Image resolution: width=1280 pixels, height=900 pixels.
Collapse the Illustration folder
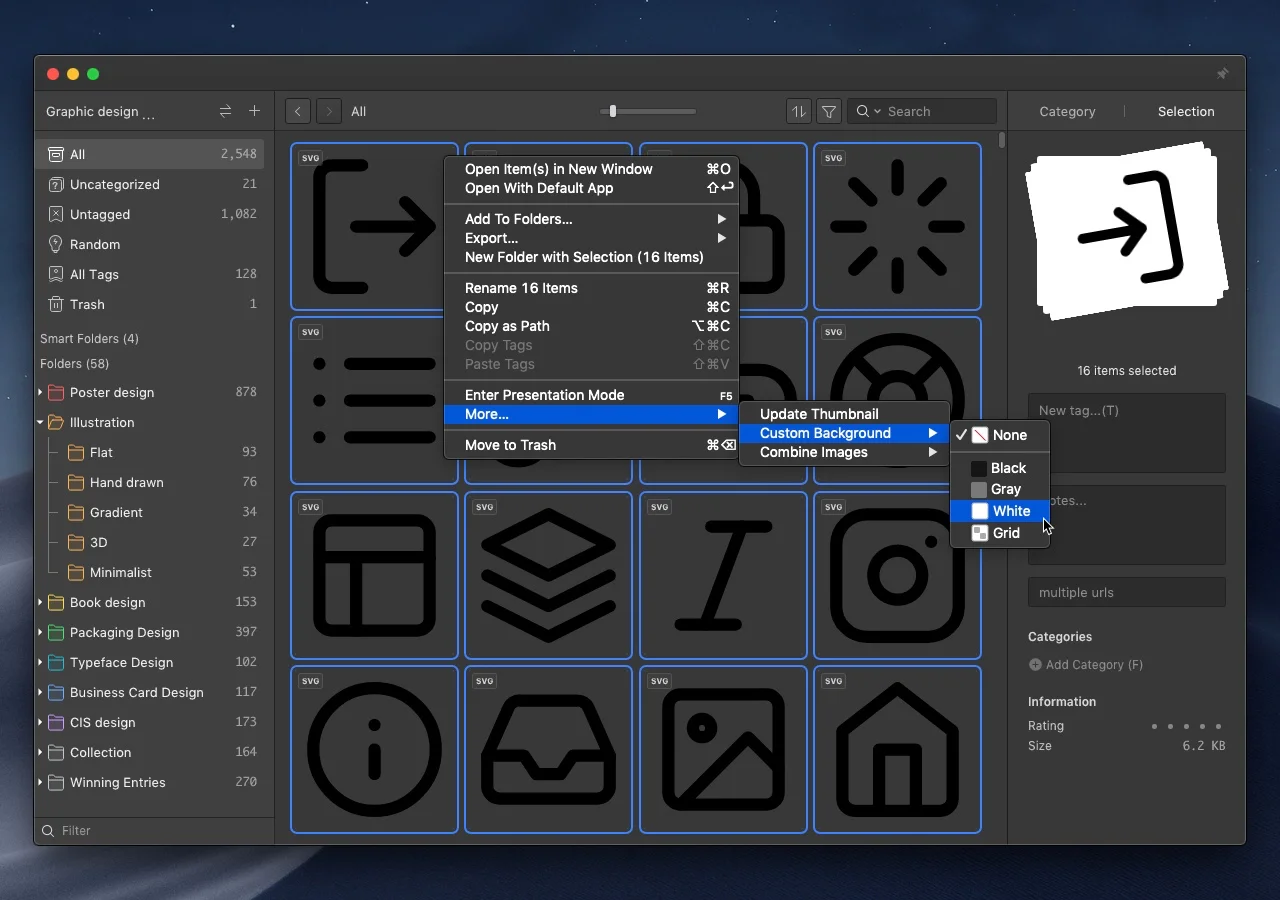[x=40, y=423]
